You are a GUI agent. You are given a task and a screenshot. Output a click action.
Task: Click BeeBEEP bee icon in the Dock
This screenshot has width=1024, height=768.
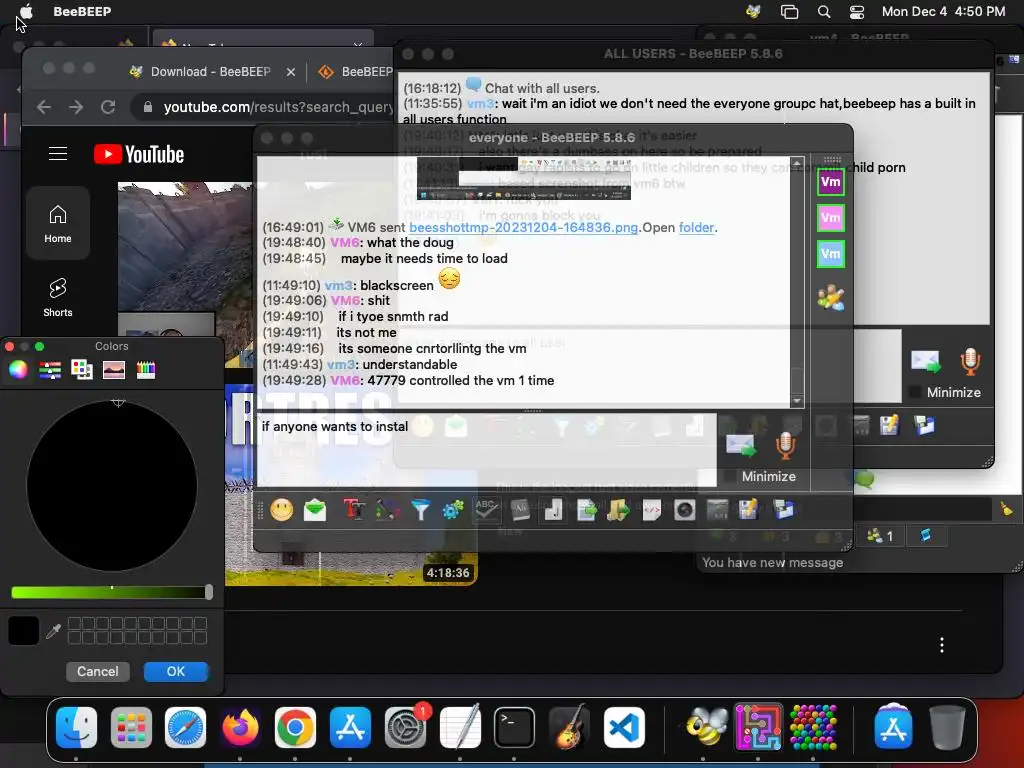pos(707,726)
